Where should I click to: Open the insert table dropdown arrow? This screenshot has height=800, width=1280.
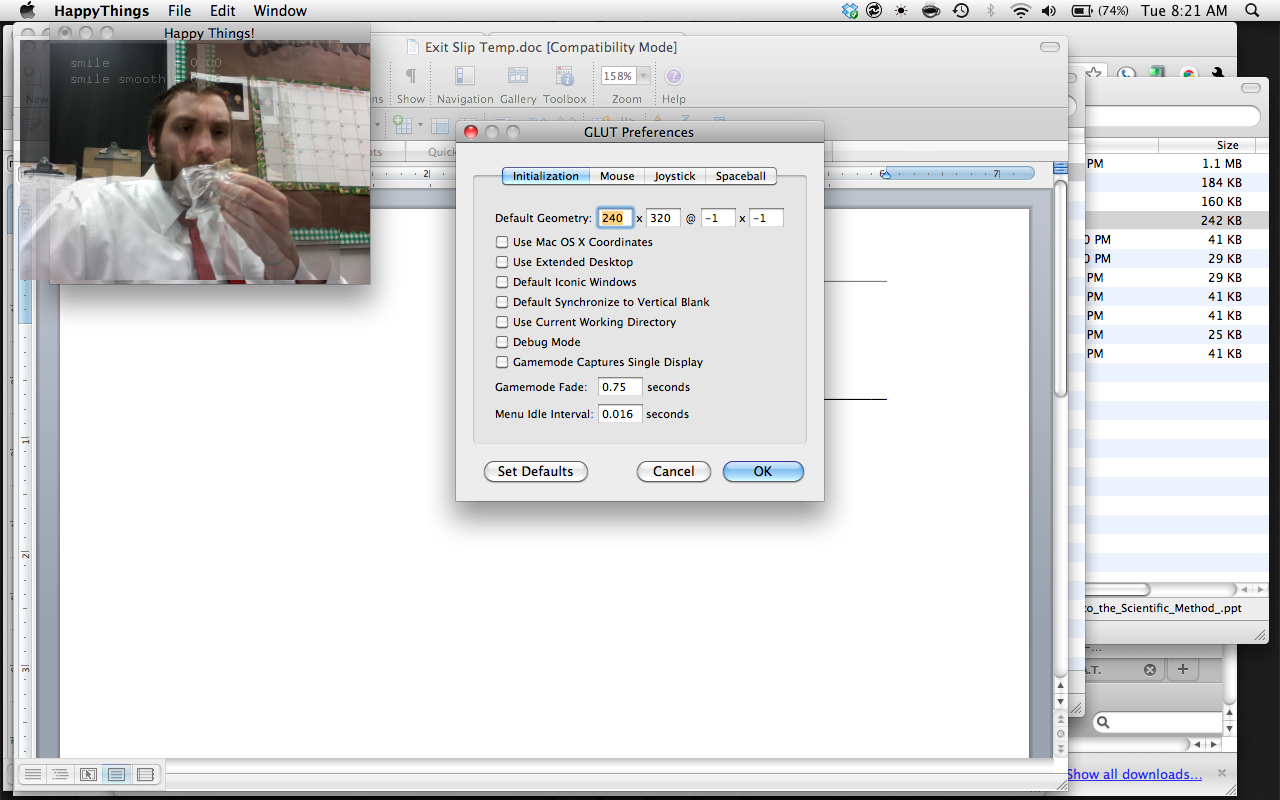tap(421, 126)
